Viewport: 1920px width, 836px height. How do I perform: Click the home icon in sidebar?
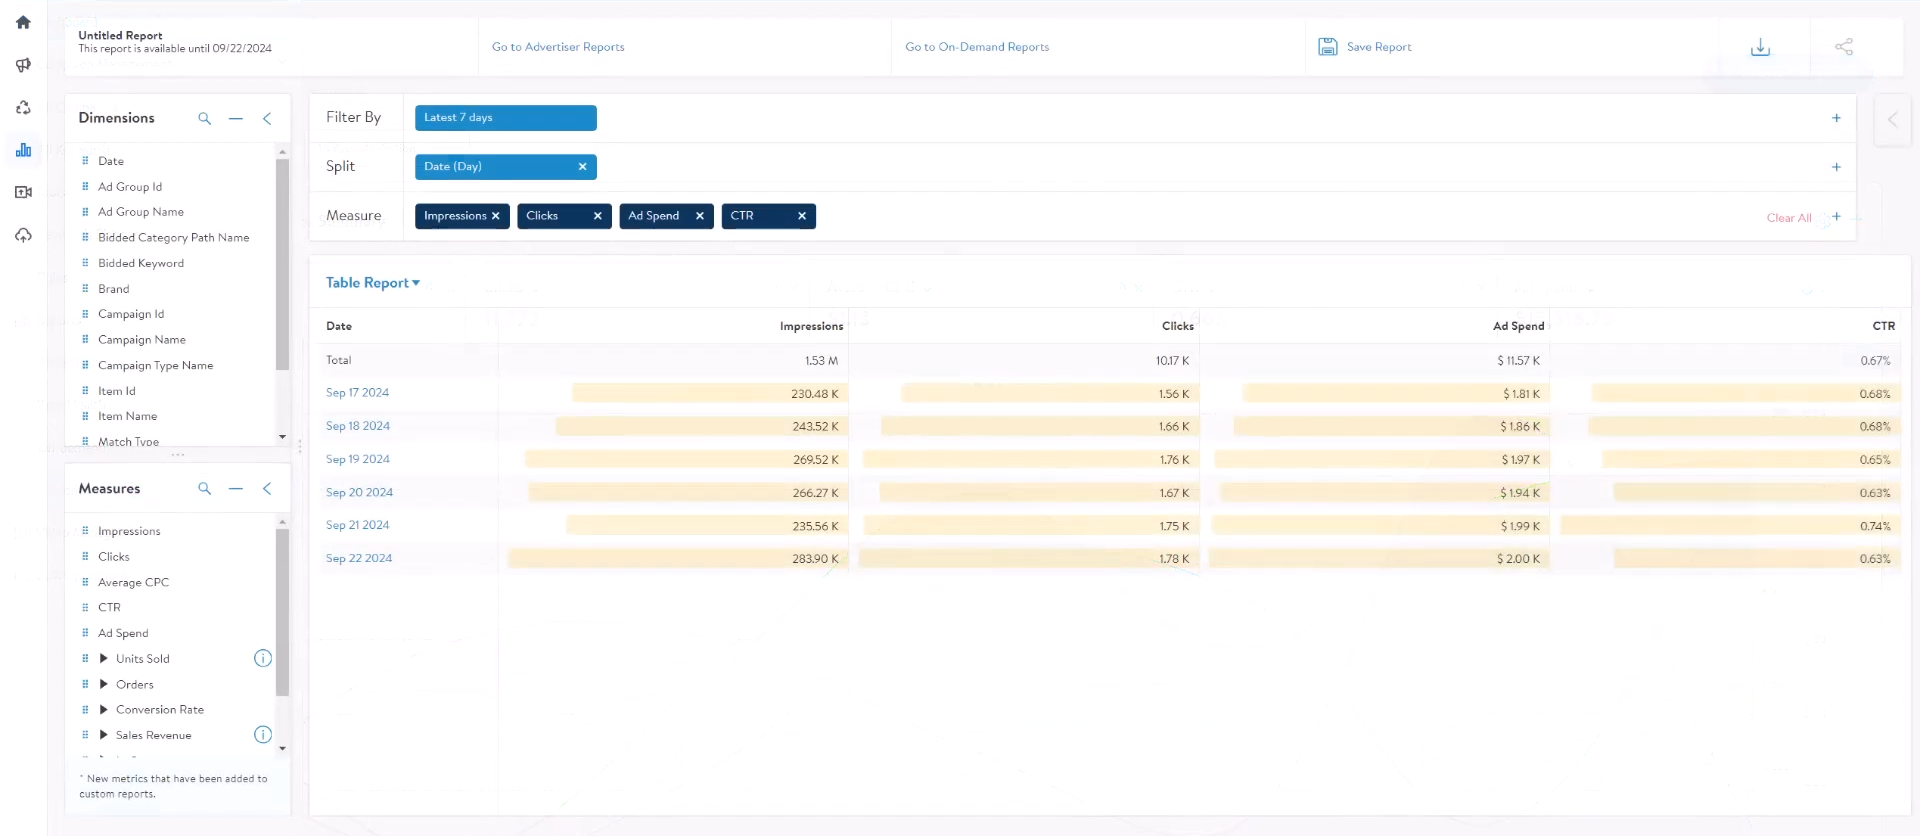(23, 22)
